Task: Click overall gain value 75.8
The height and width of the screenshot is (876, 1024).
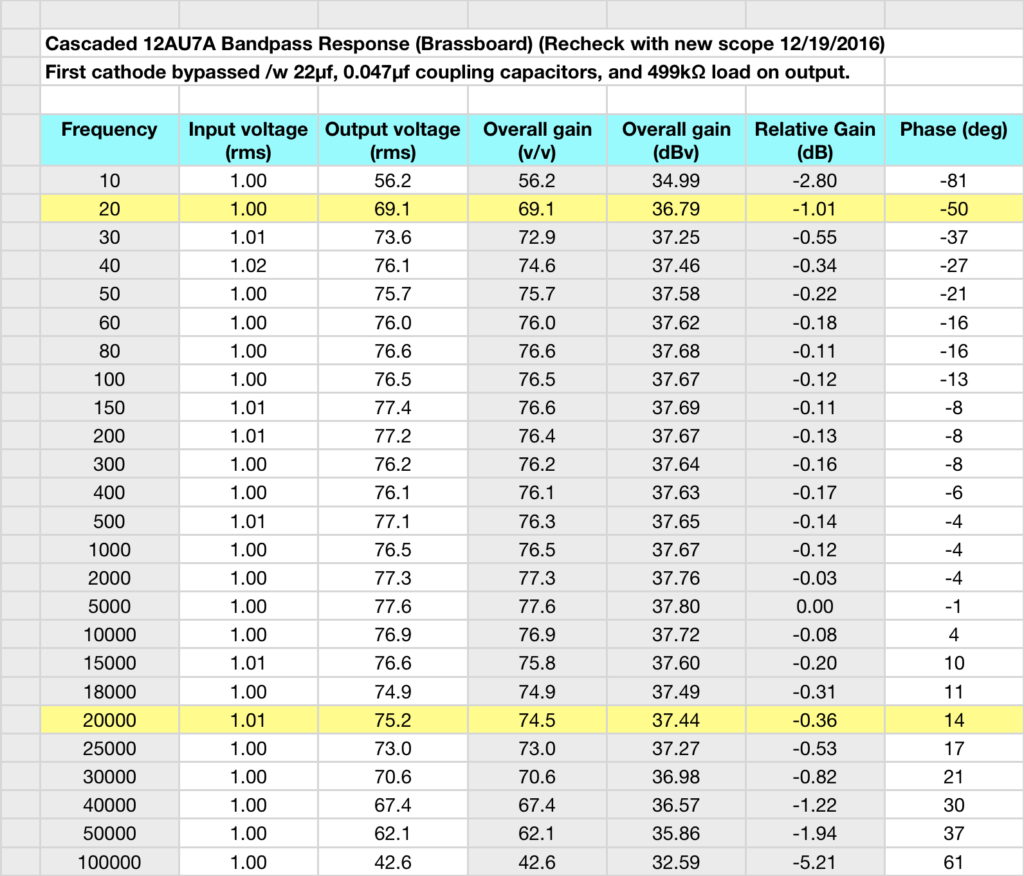Action: [x=537, y=663]
